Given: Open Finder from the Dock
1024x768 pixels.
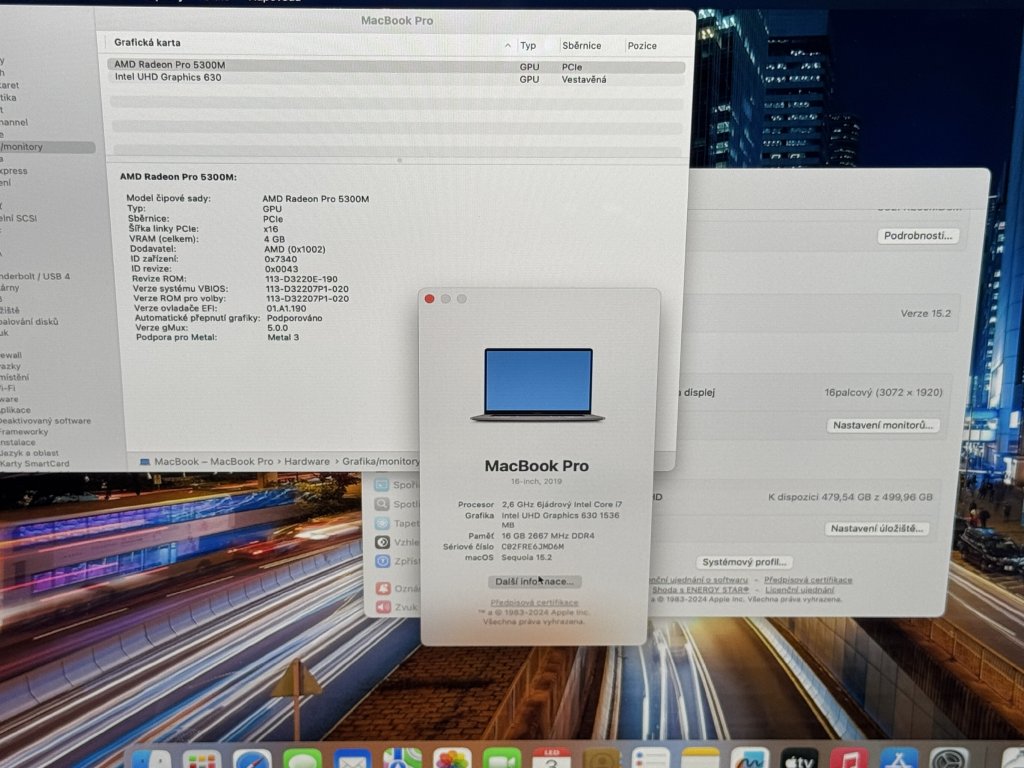Looking at the screenshot, I should (x=152, y=760).
